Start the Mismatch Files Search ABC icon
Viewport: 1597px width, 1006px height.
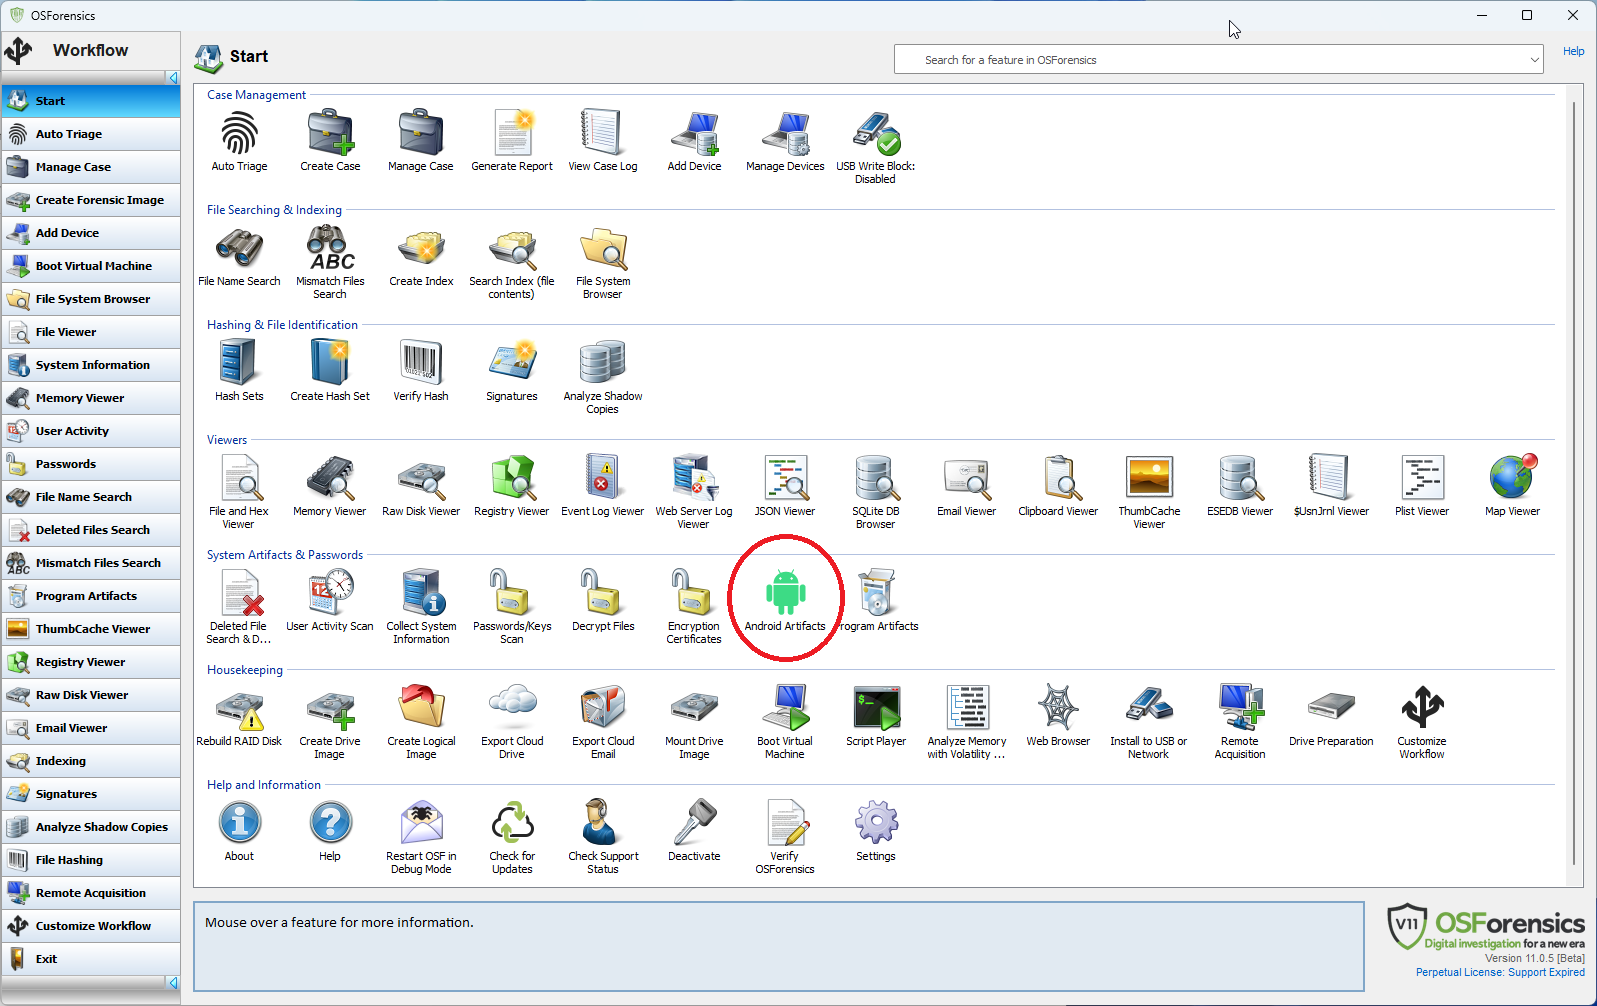click(330, 249)
